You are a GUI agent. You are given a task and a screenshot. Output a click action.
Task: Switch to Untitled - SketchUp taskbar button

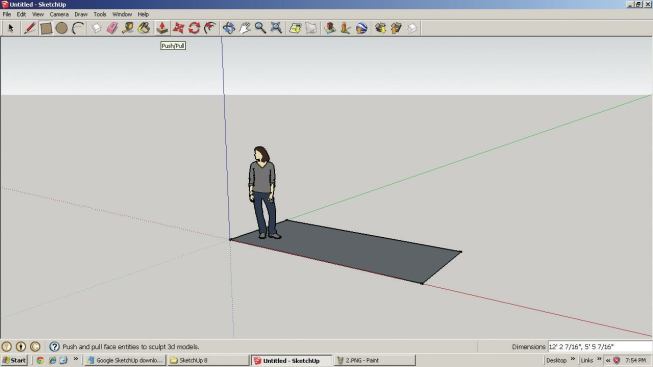click(x=292, y=360)
